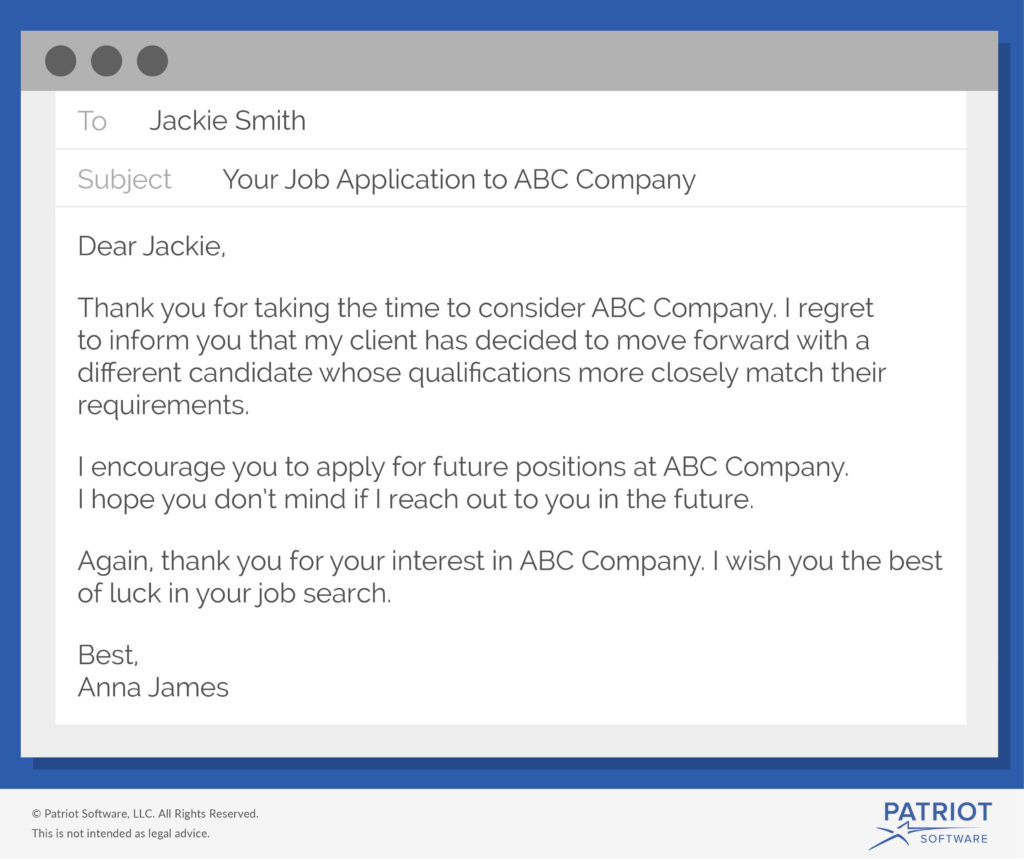Select the closing signature Anna James
The height and width of the screenshot is (860, 1024).
pyautogui.click(x=153, y=688)
